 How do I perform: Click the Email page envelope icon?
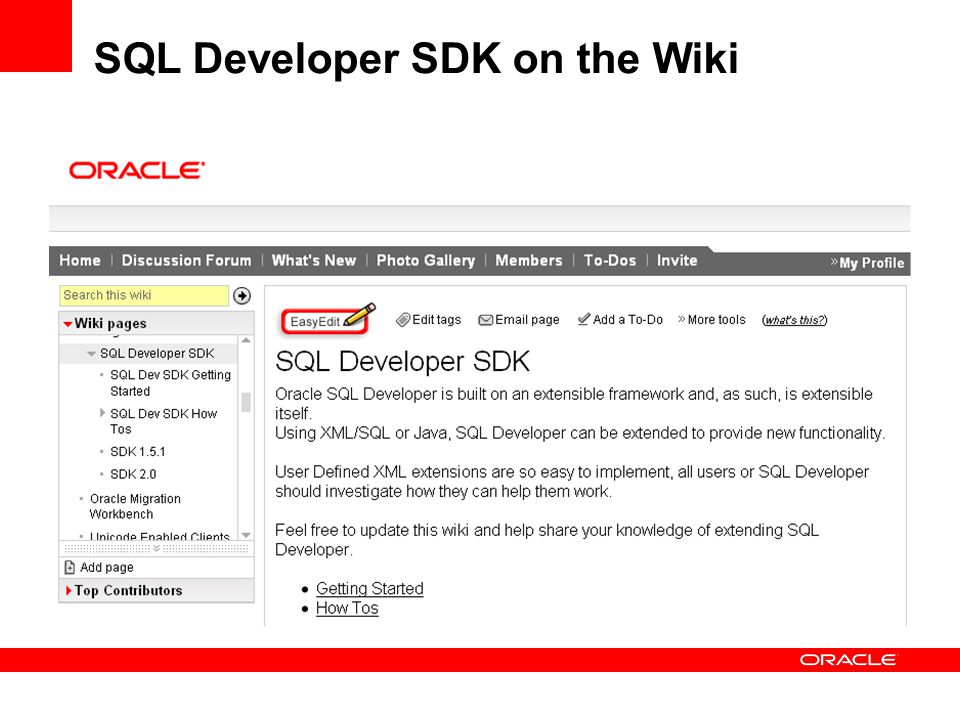486,320
